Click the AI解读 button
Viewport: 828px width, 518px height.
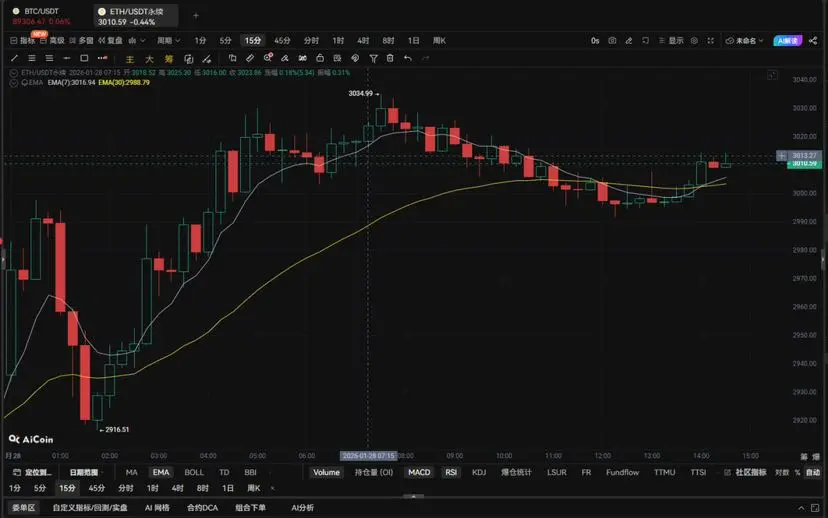[788, 41]
